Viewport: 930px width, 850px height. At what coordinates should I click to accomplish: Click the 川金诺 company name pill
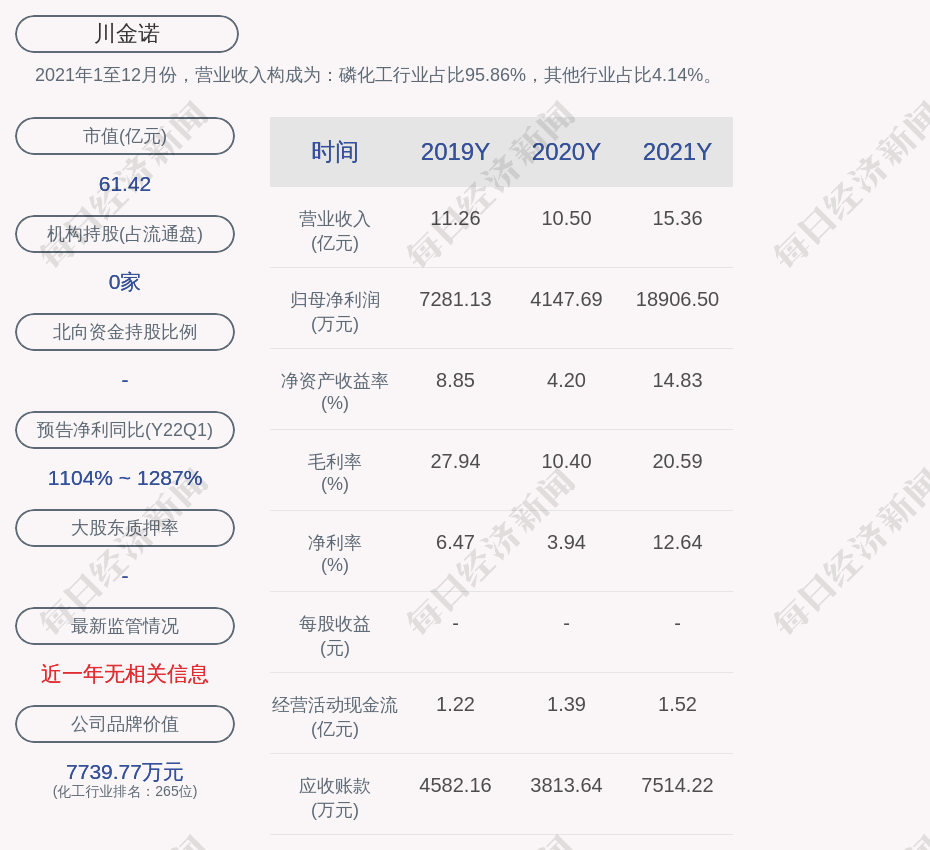[127, 34]
